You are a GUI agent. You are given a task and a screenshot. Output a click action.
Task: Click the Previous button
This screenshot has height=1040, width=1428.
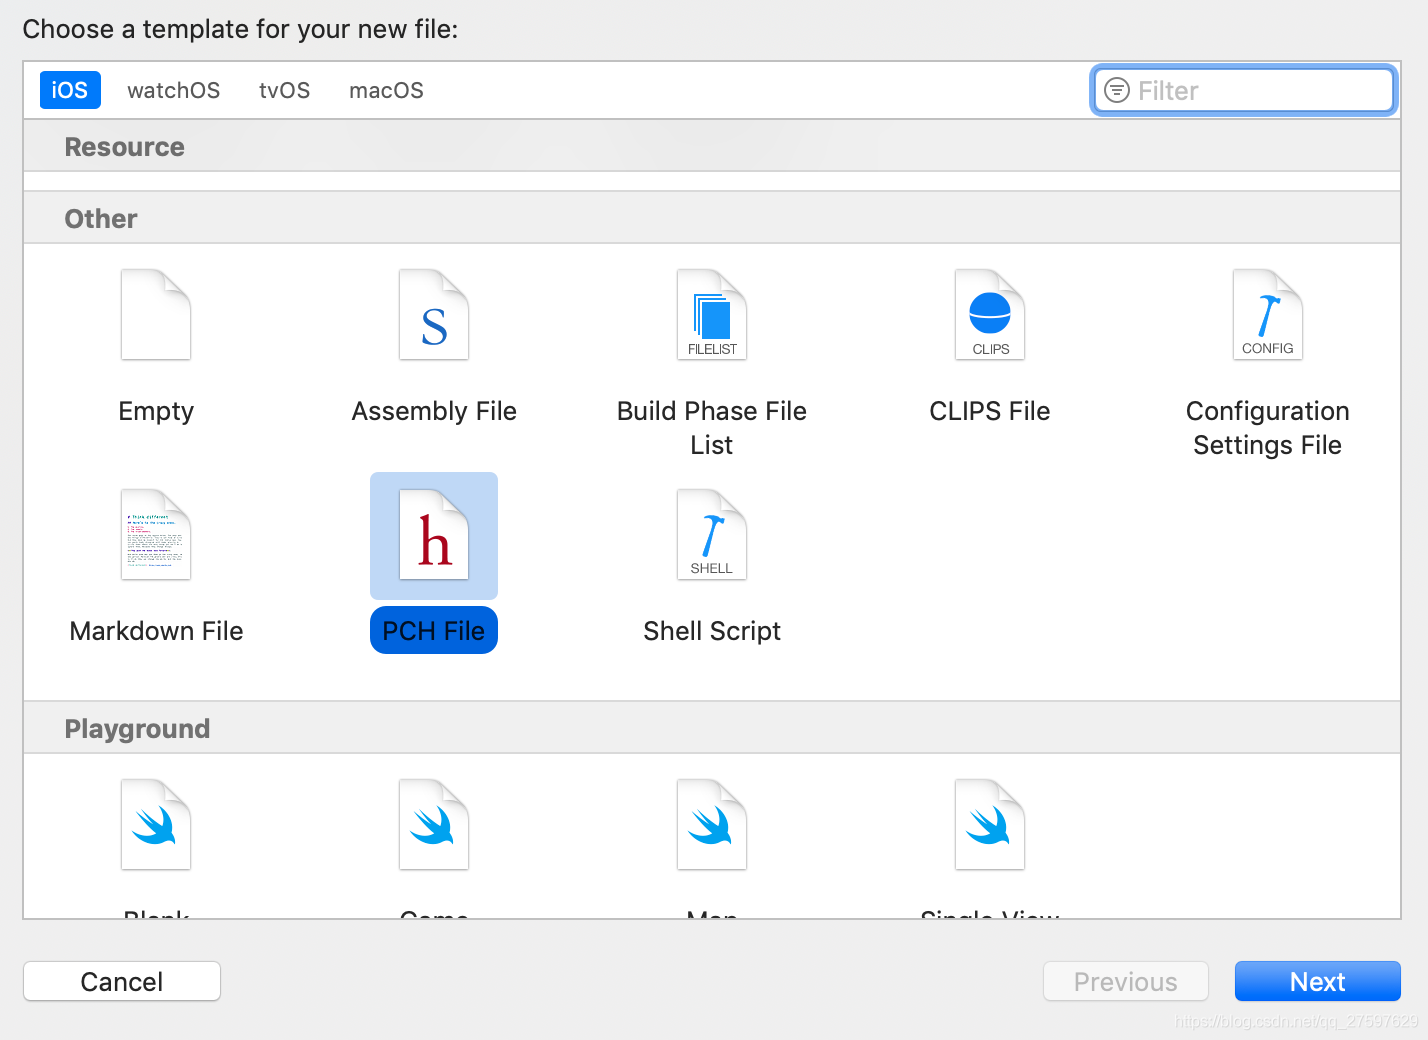1126,981
